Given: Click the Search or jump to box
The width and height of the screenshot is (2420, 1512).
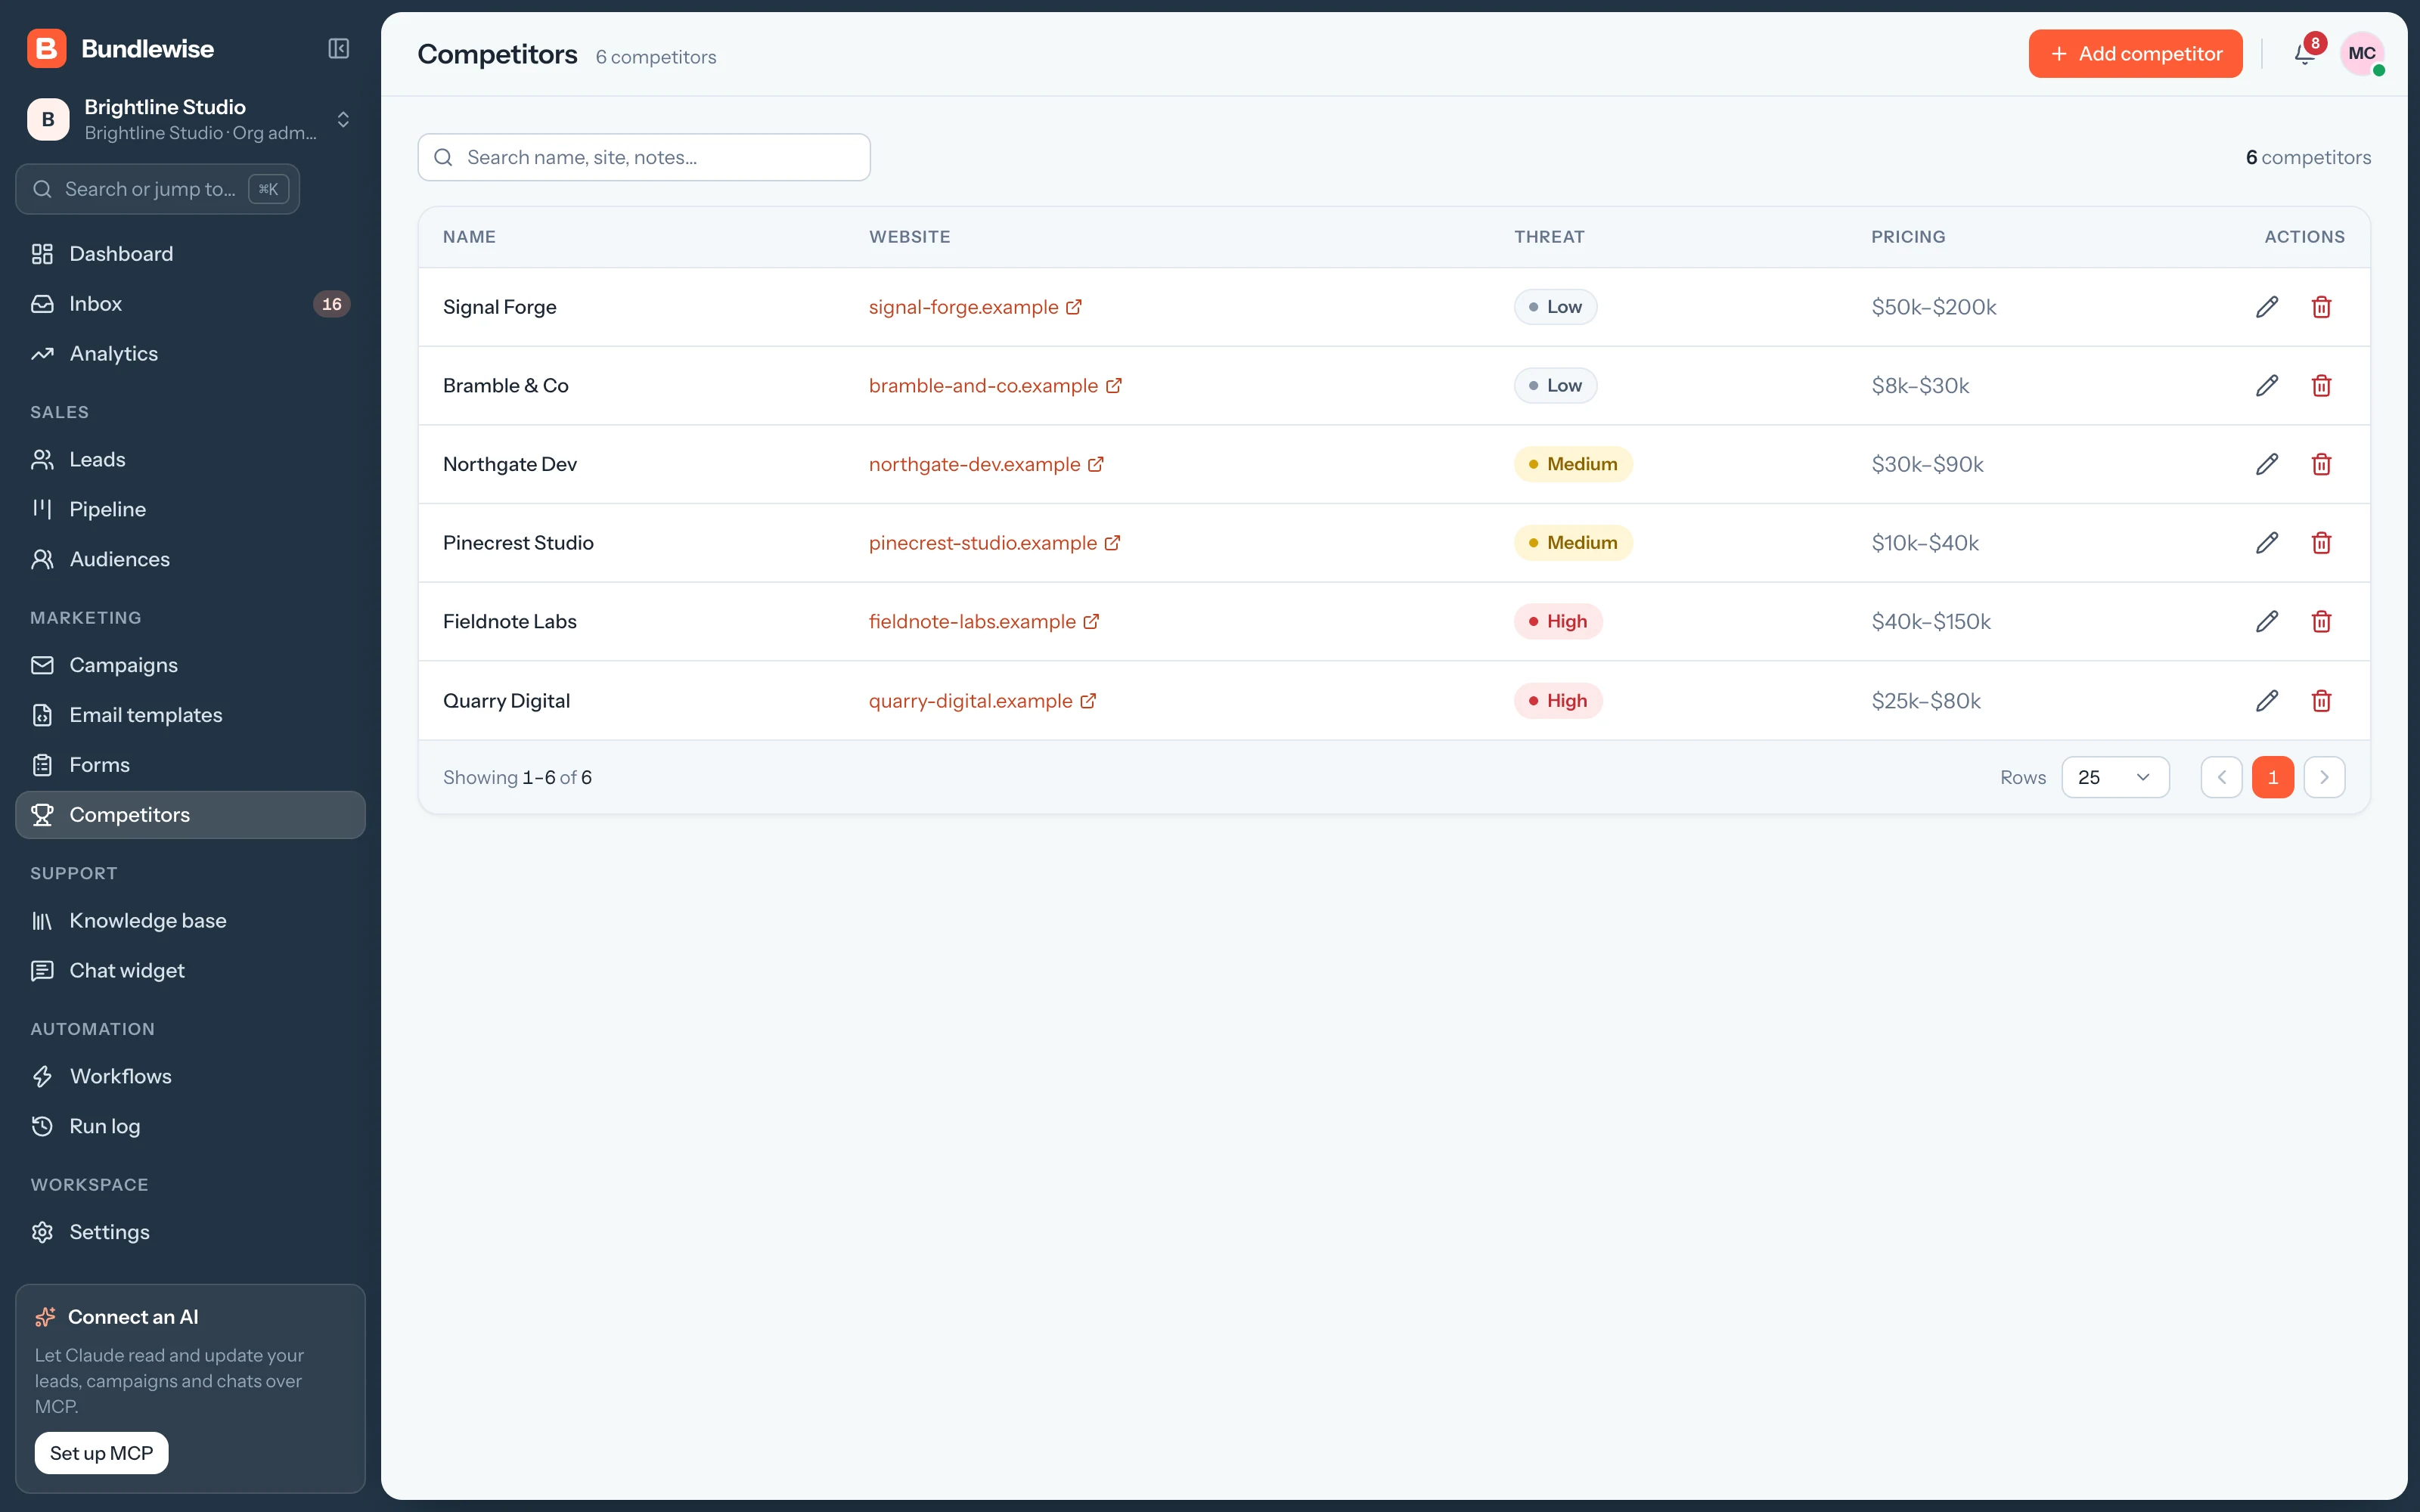Looking at the screenshot, I should point(158,189).
